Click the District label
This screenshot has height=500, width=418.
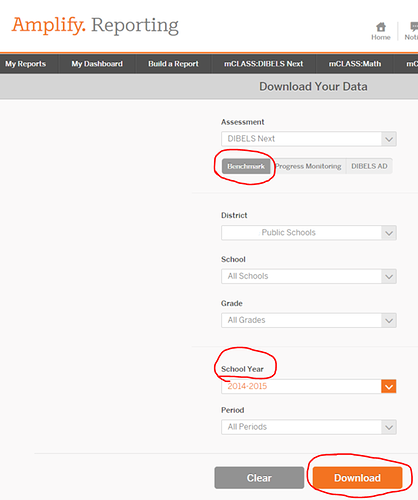tap(234, 215)
